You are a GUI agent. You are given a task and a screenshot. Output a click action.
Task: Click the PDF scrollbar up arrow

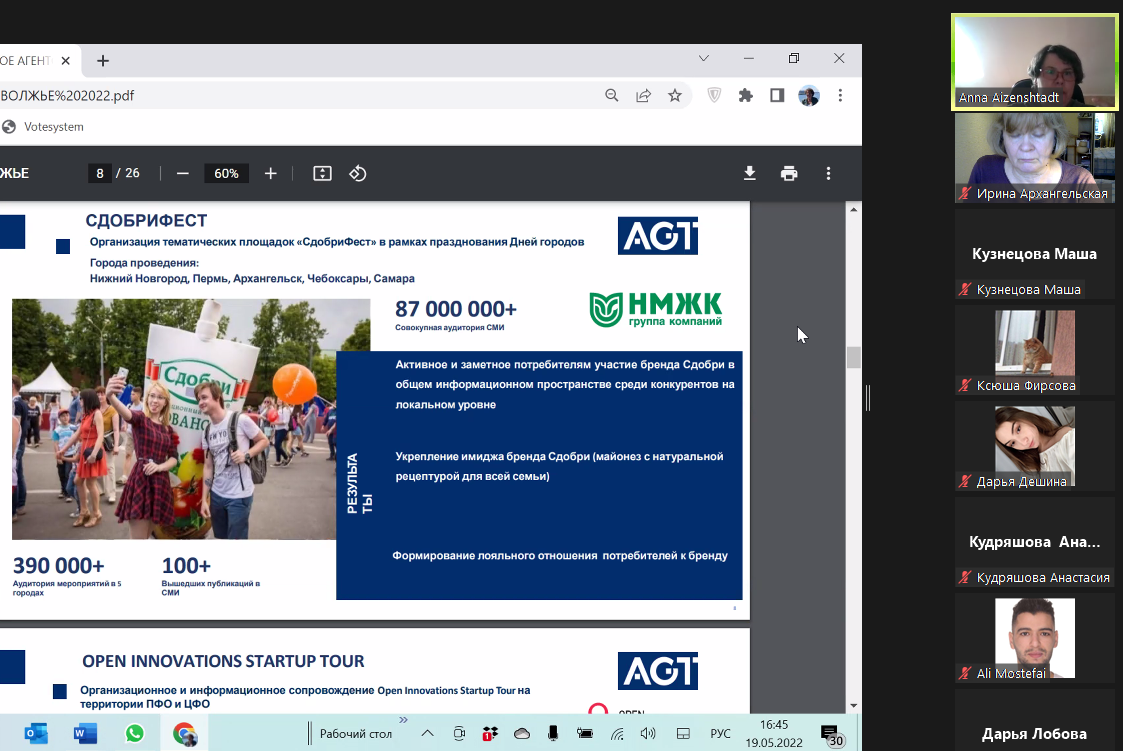[x=853, y=210]
